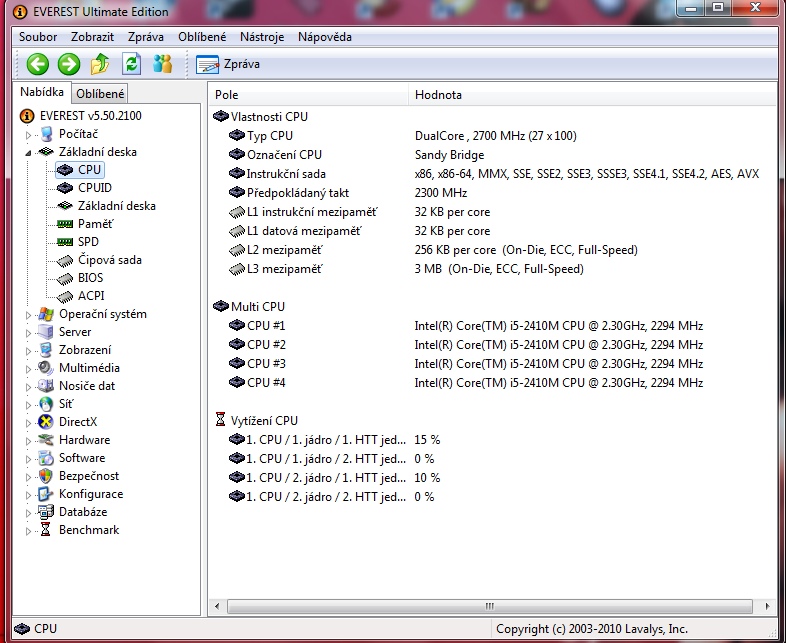Click the DirectX yellow X icon
786x643 pixels.
point(46,422)
